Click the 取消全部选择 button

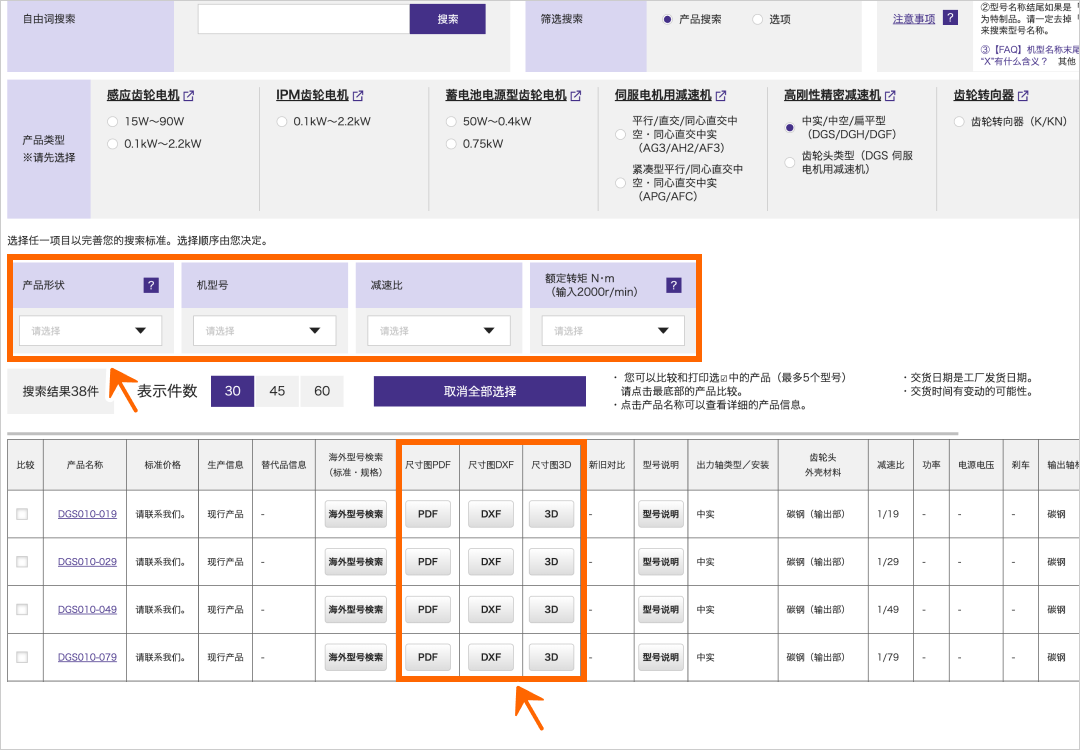tap(480, 391)
